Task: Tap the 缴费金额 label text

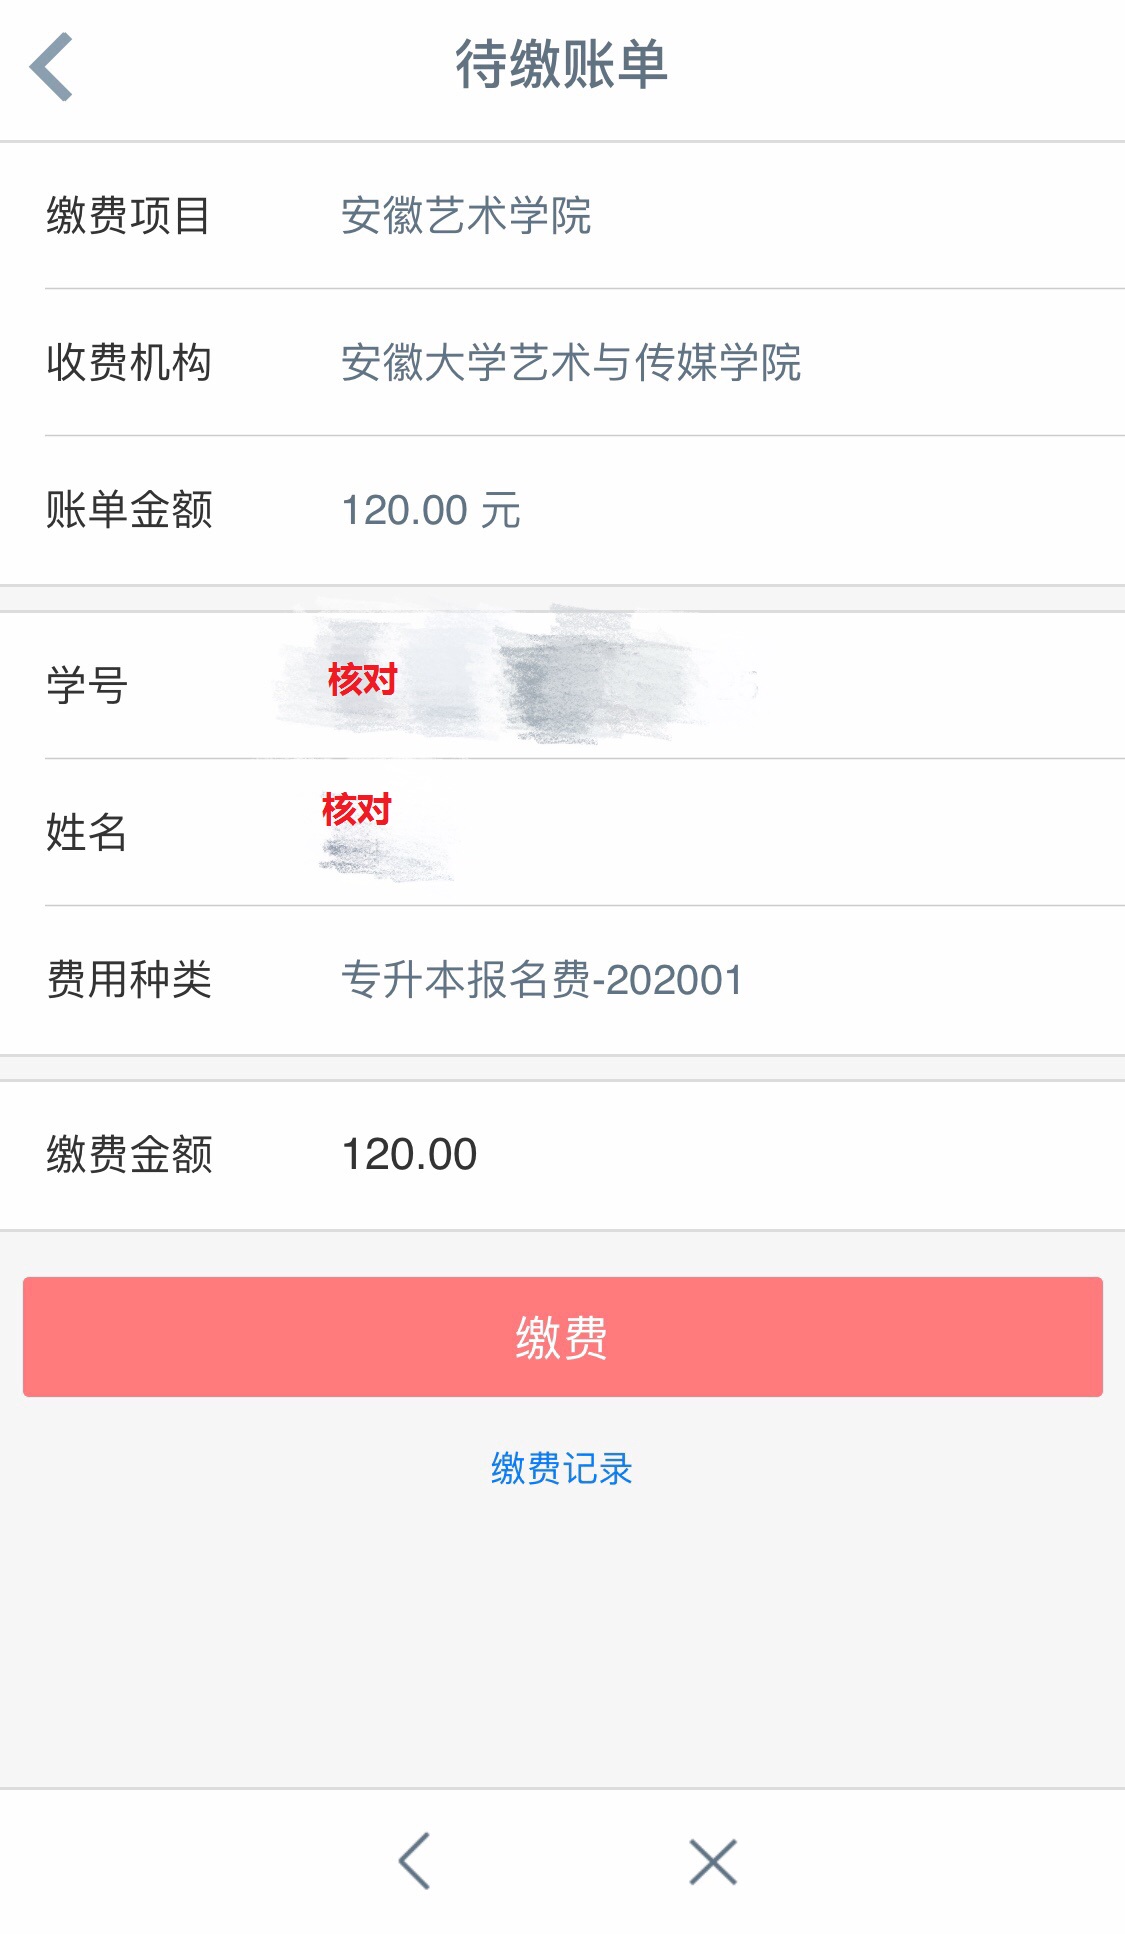Action: pos(129,1154)
